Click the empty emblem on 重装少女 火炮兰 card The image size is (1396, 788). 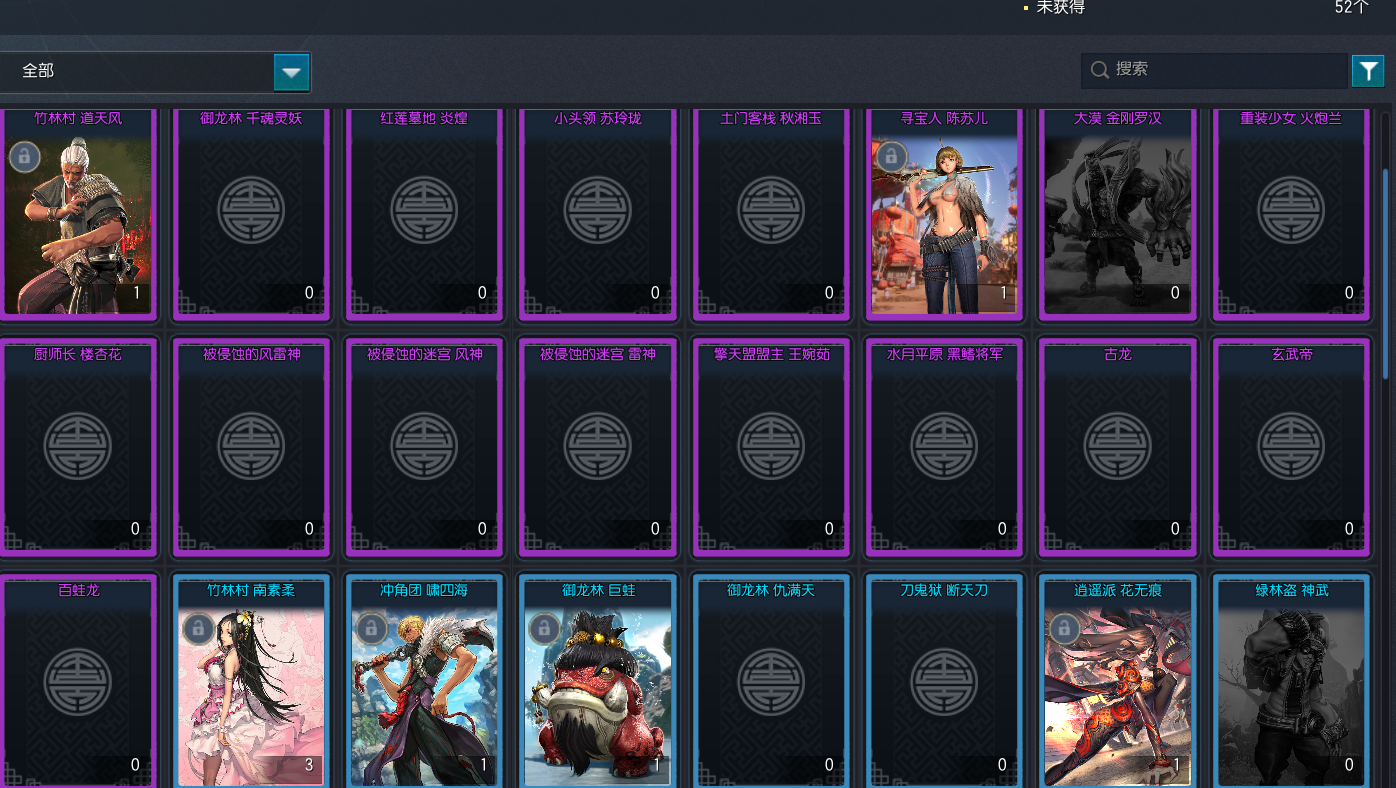1291,210
